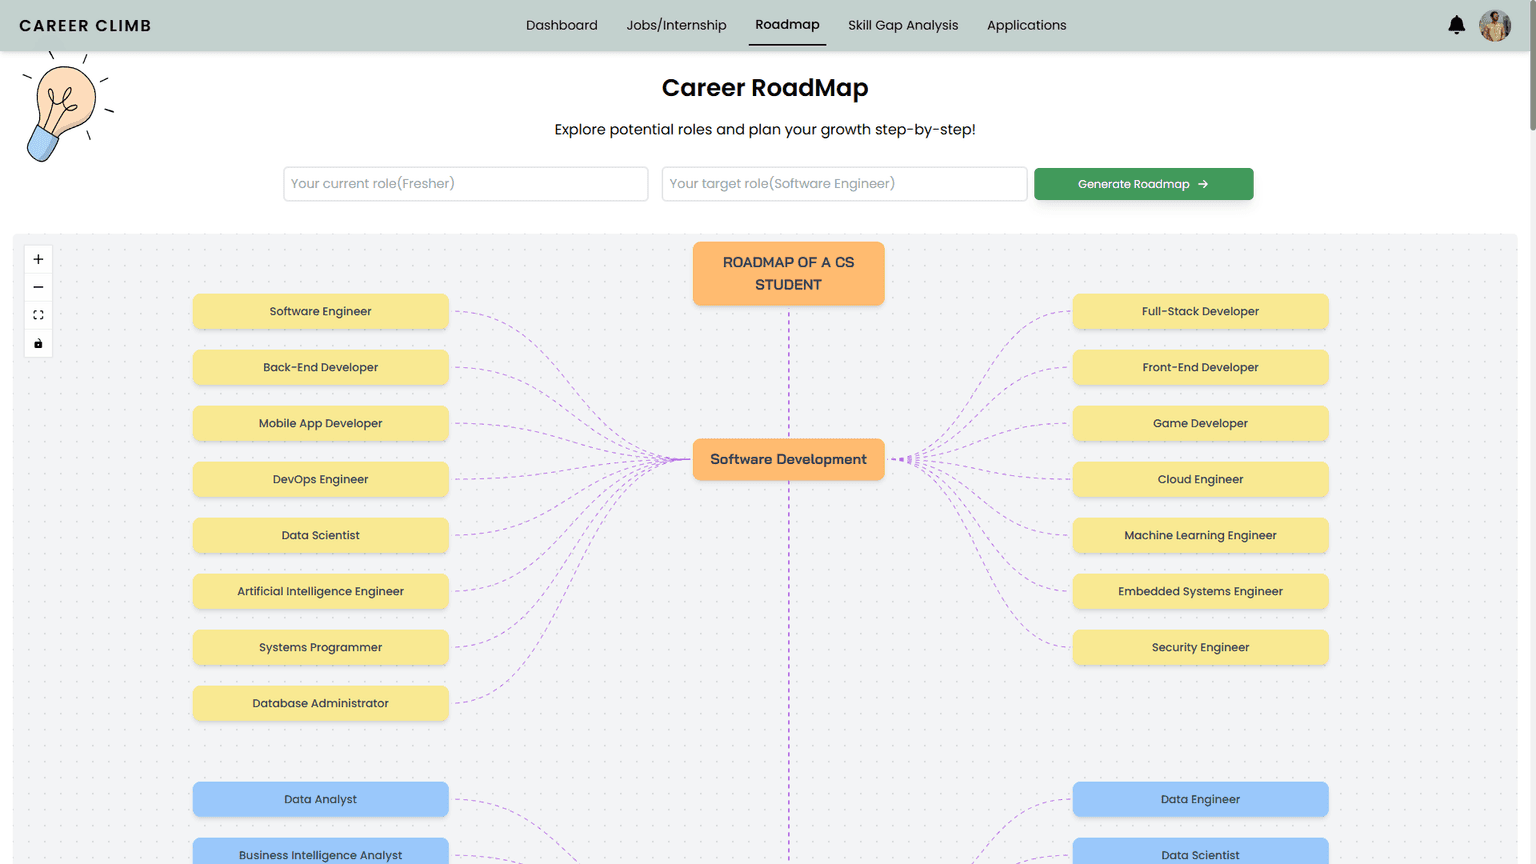Viewport: 1536px width, 864px height.
Task: Select the Software Engineer node
Action: (x=321, y=311)
